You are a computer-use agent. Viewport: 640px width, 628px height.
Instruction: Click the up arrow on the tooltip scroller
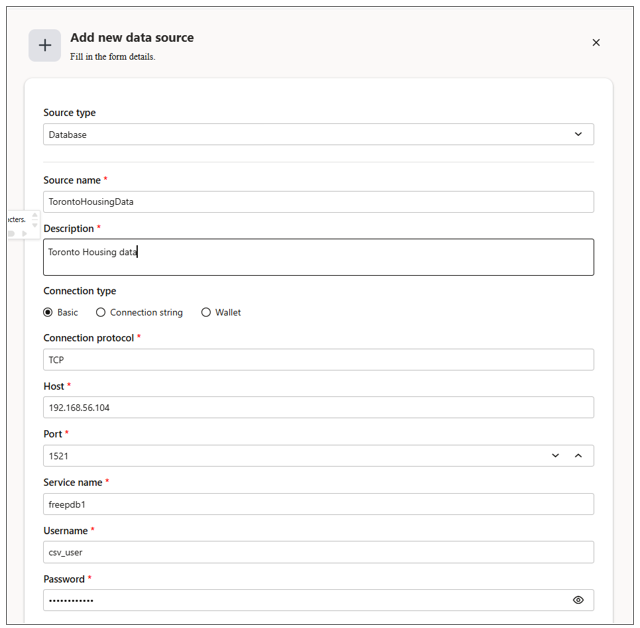35,214
